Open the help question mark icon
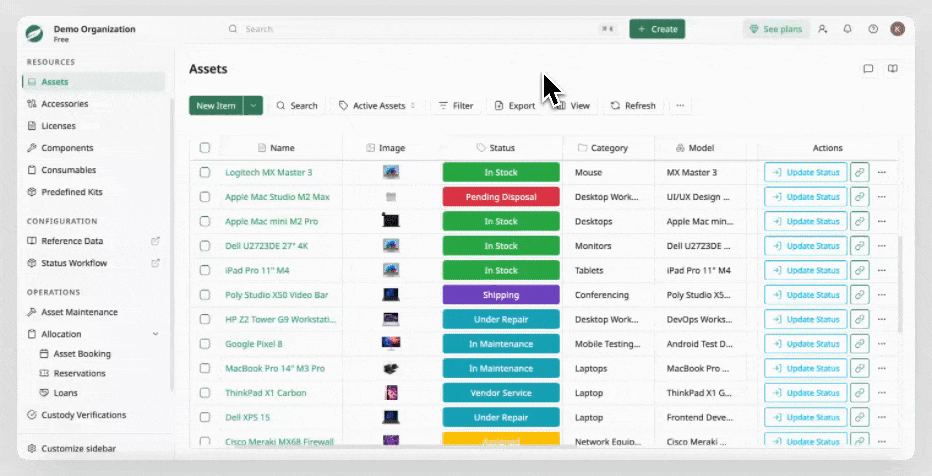 point(873,29)
